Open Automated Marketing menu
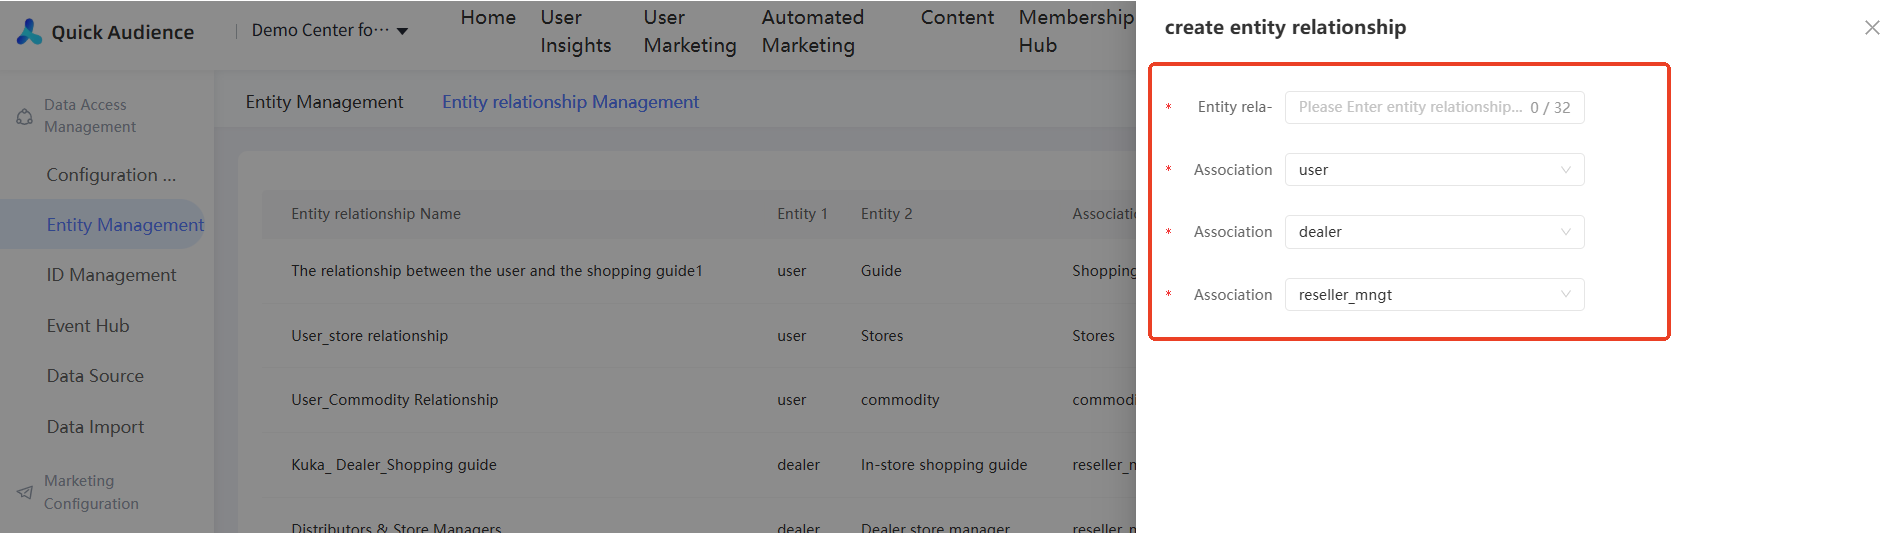 click(812, 31)
